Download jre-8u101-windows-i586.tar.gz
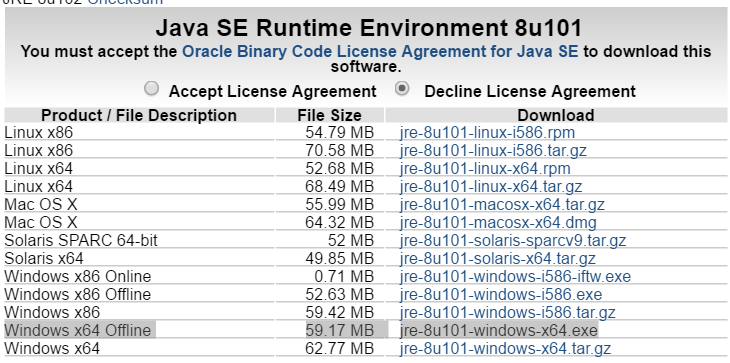This screenshot has width=730, height=363. [507, 312]
